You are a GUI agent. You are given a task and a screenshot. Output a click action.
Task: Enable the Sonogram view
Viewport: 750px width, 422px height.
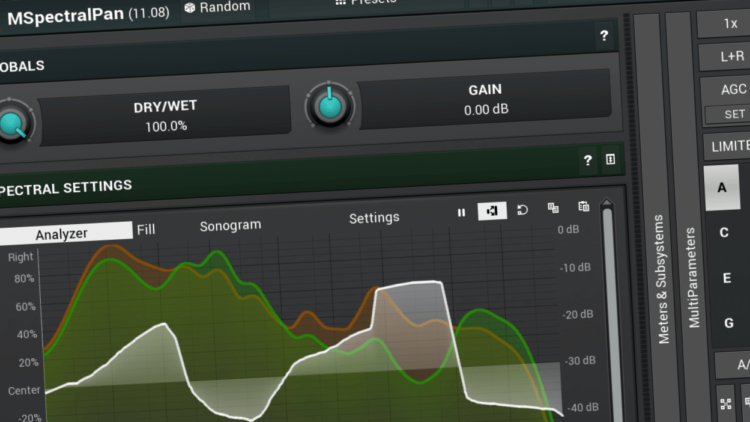click(231, 225)
